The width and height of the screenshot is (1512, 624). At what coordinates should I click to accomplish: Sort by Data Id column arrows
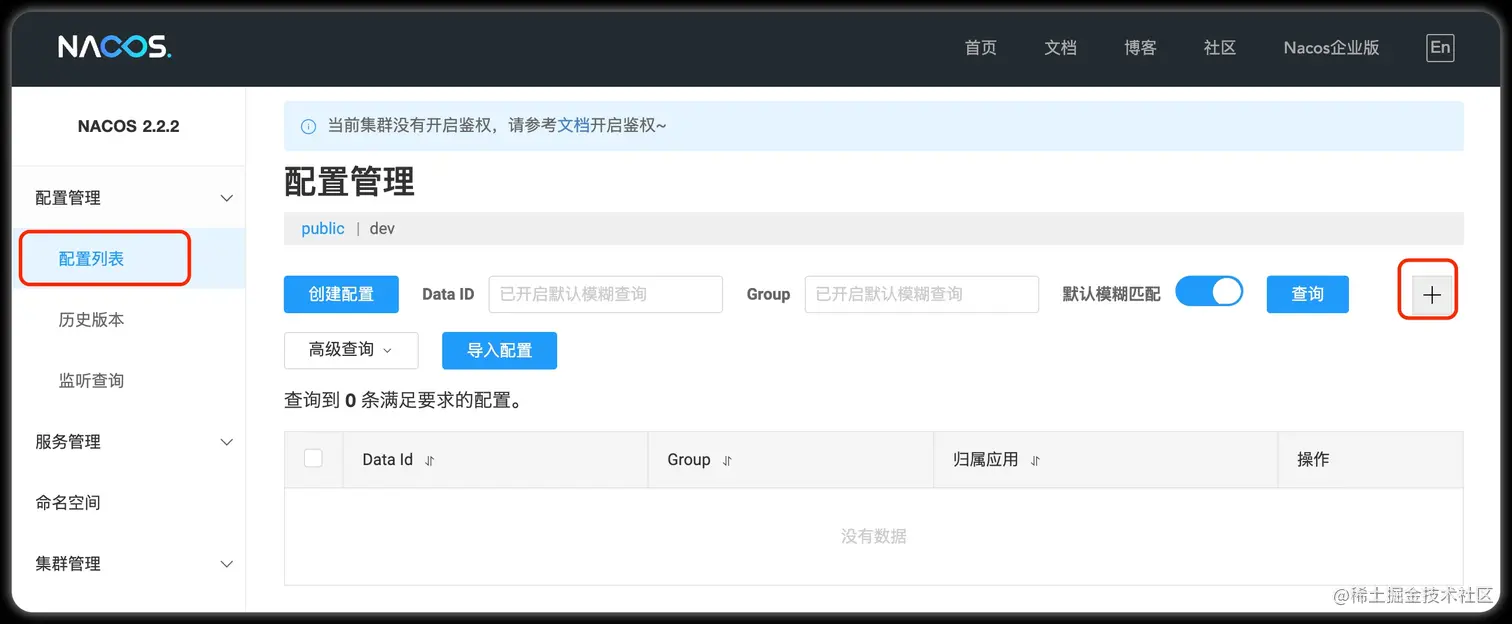point(430,461)
